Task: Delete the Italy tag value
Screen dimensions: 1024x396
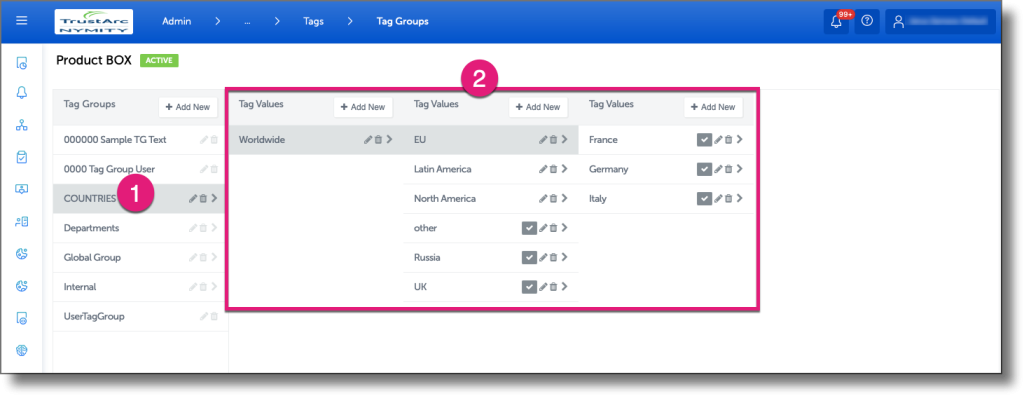Action: (729, 199)
